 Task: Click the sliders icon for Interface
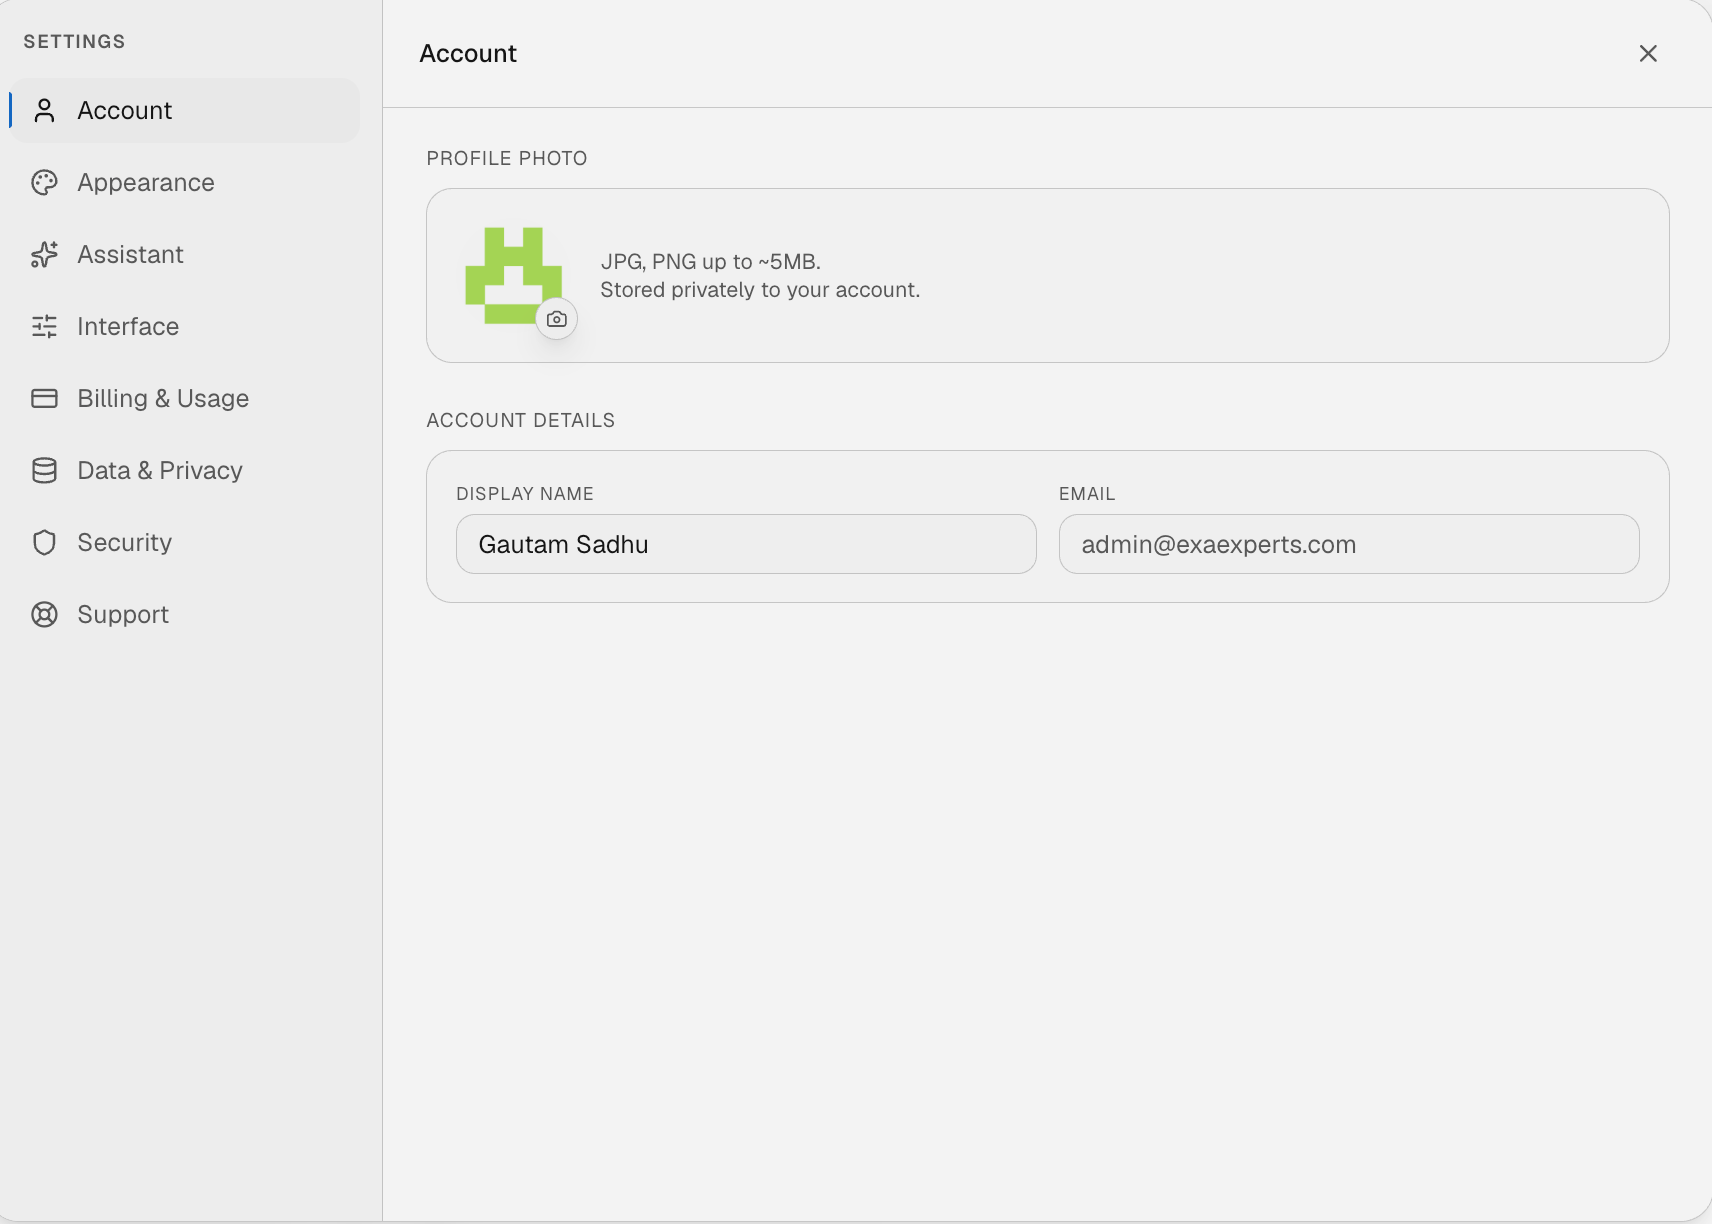coord(44,326)
